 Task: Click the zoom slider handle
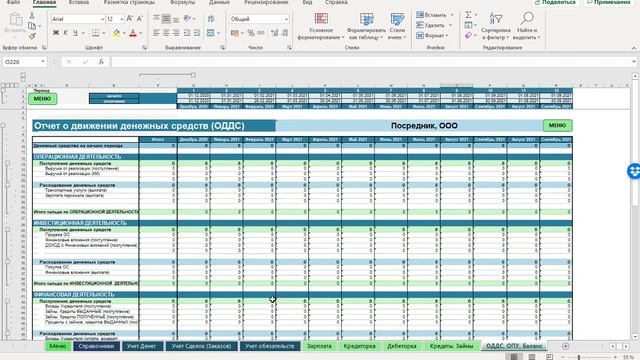pos(578,357)
